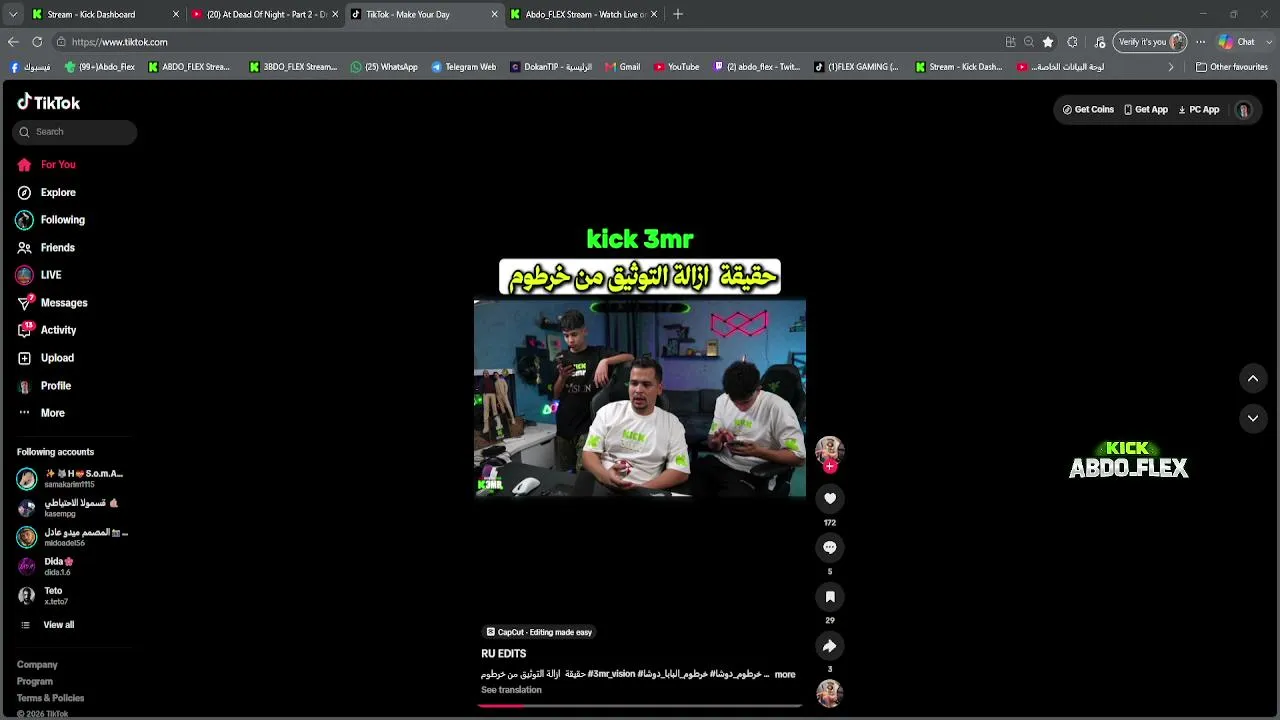The width and height of the screenshot is (1280, 720).
Task: Open the RU EDITS creator profile
Action: coord(504,654)
